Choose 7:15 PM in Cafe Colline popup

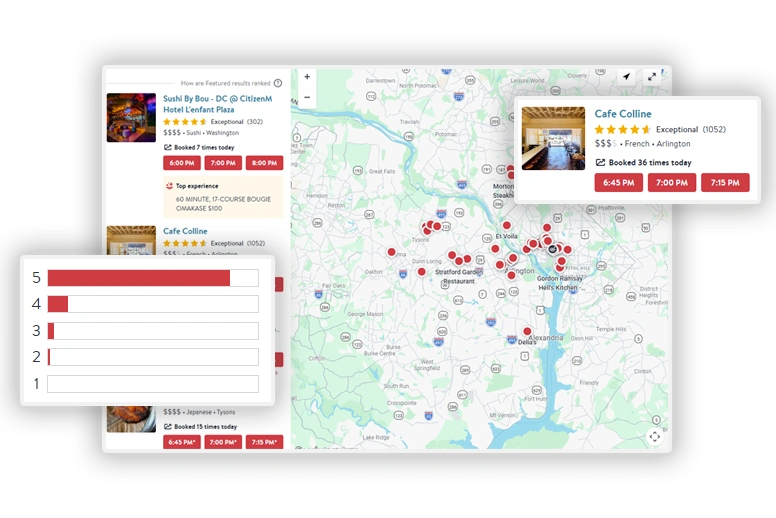click(x=725, y=183)
